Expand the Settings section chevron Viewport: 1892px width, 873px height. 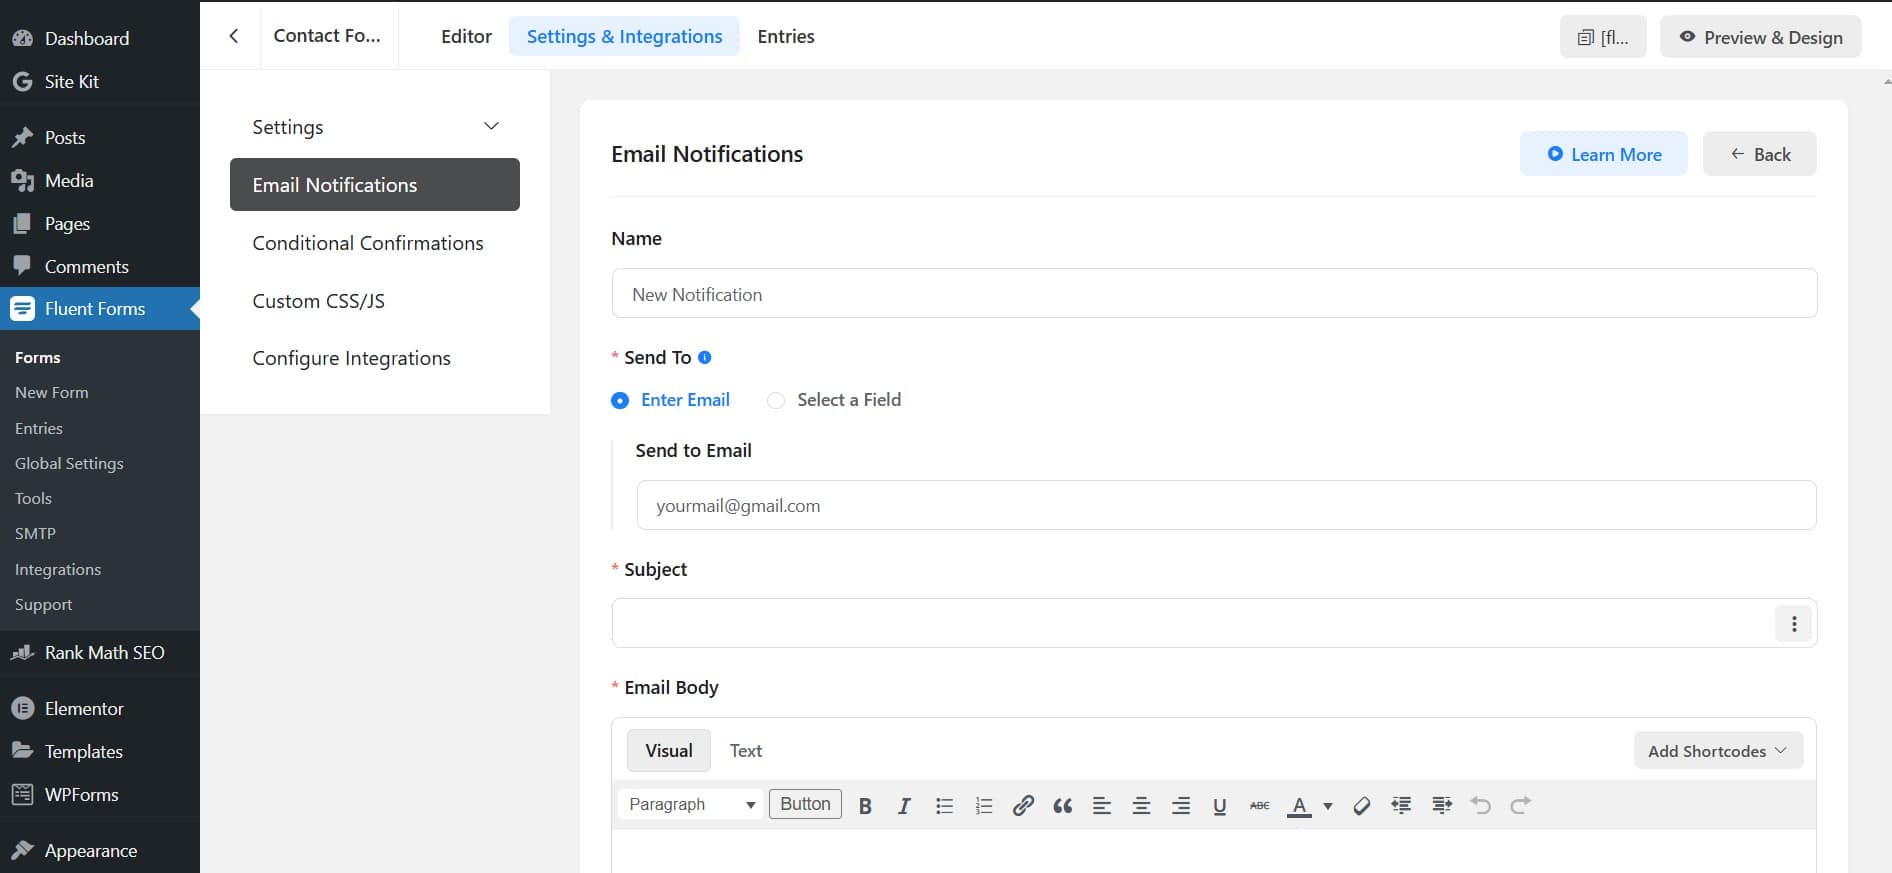tap(491, 126)
